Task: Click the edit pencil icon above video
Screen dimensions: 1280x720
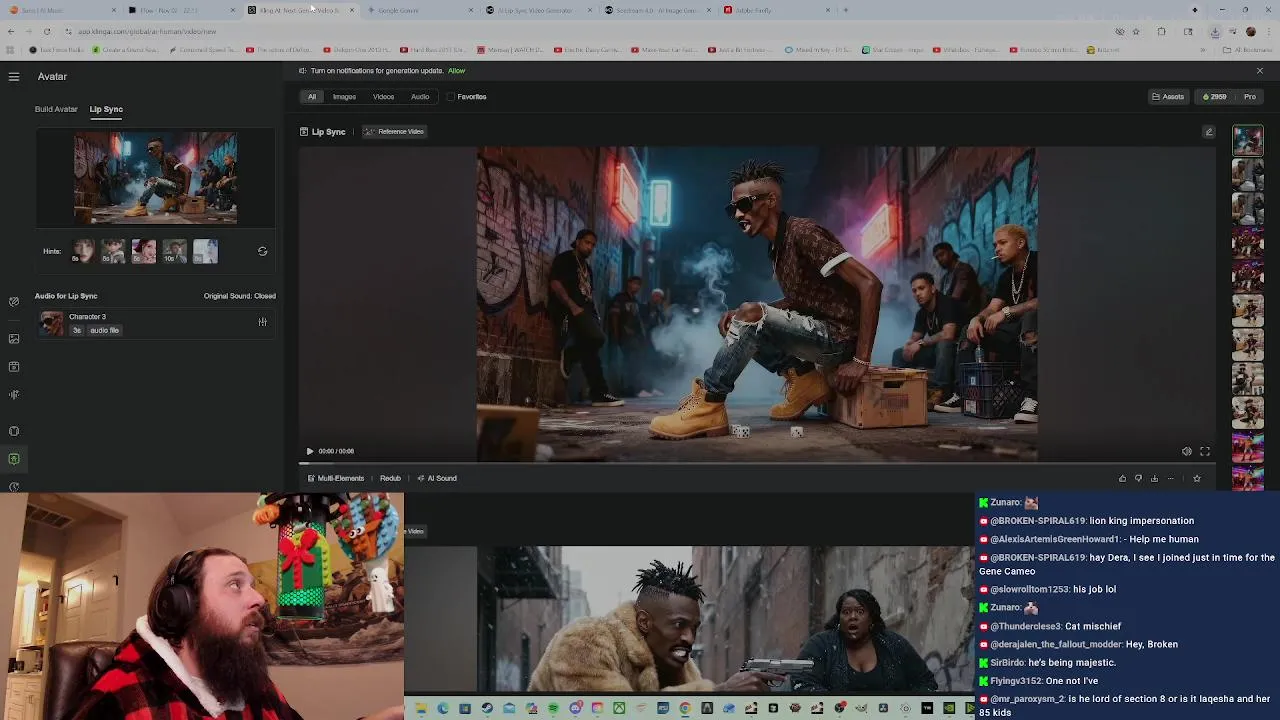Action: (x=1208, y=132)
